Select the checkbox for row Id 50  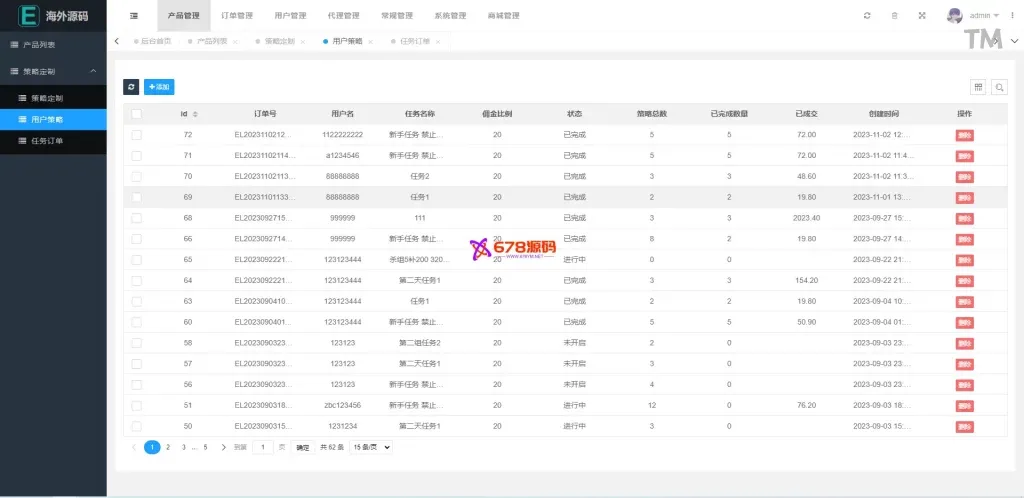(137, 426)
